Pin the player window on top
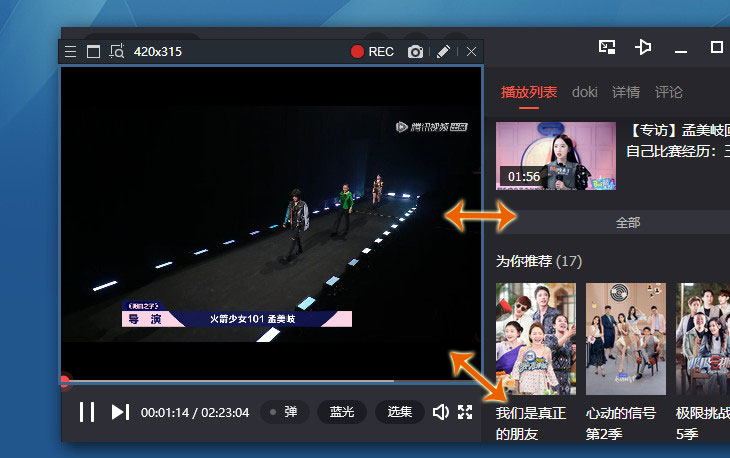This screenshot has width=730, height=458. 643,47
